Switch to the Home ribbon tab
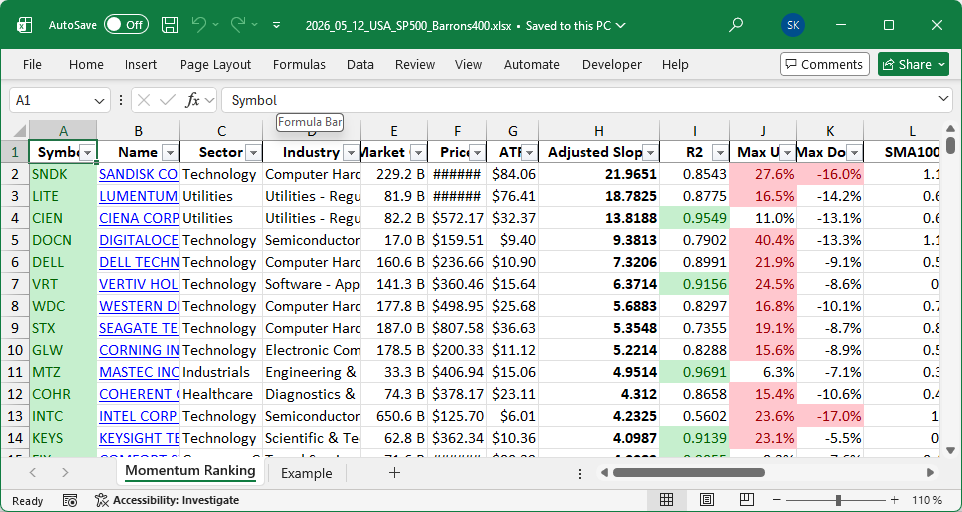962x512 pixels. 86,64
